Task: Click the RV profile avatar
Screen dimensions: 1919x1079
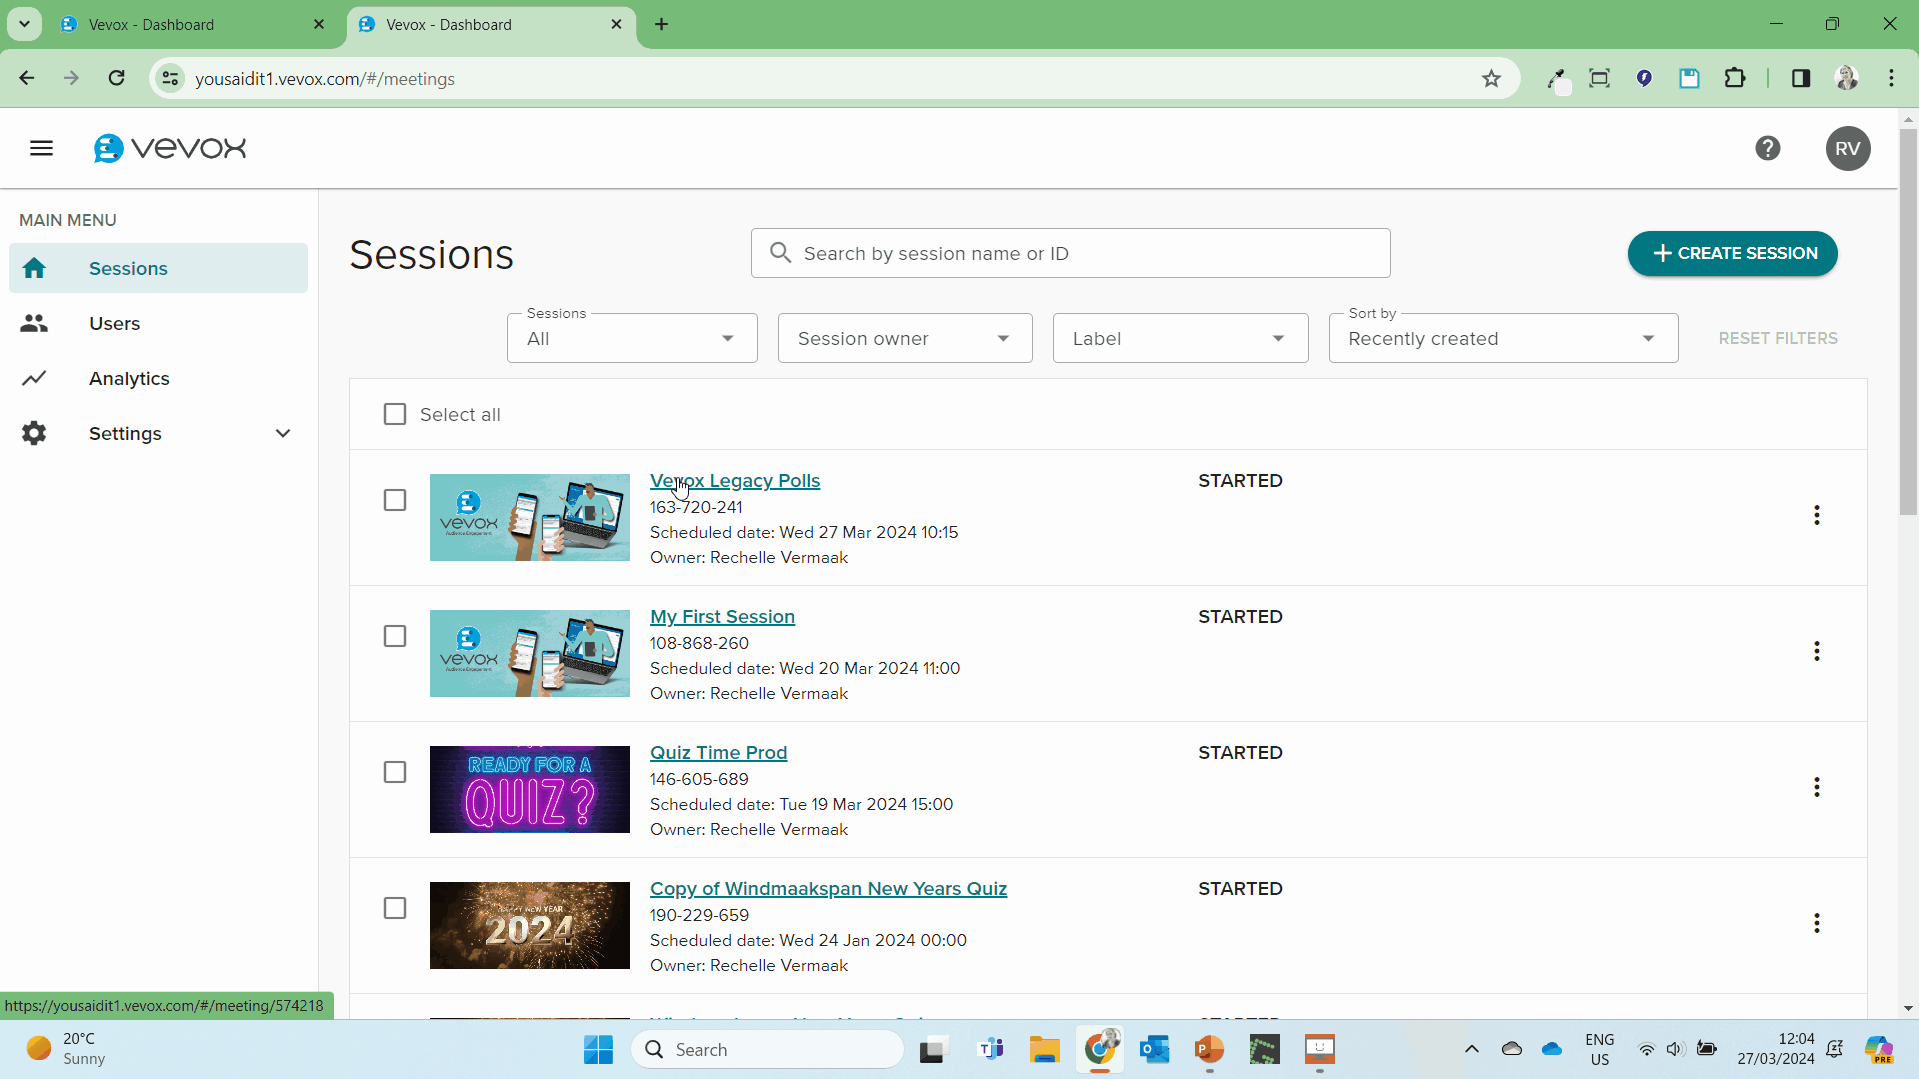Action: pos(1847,148)
